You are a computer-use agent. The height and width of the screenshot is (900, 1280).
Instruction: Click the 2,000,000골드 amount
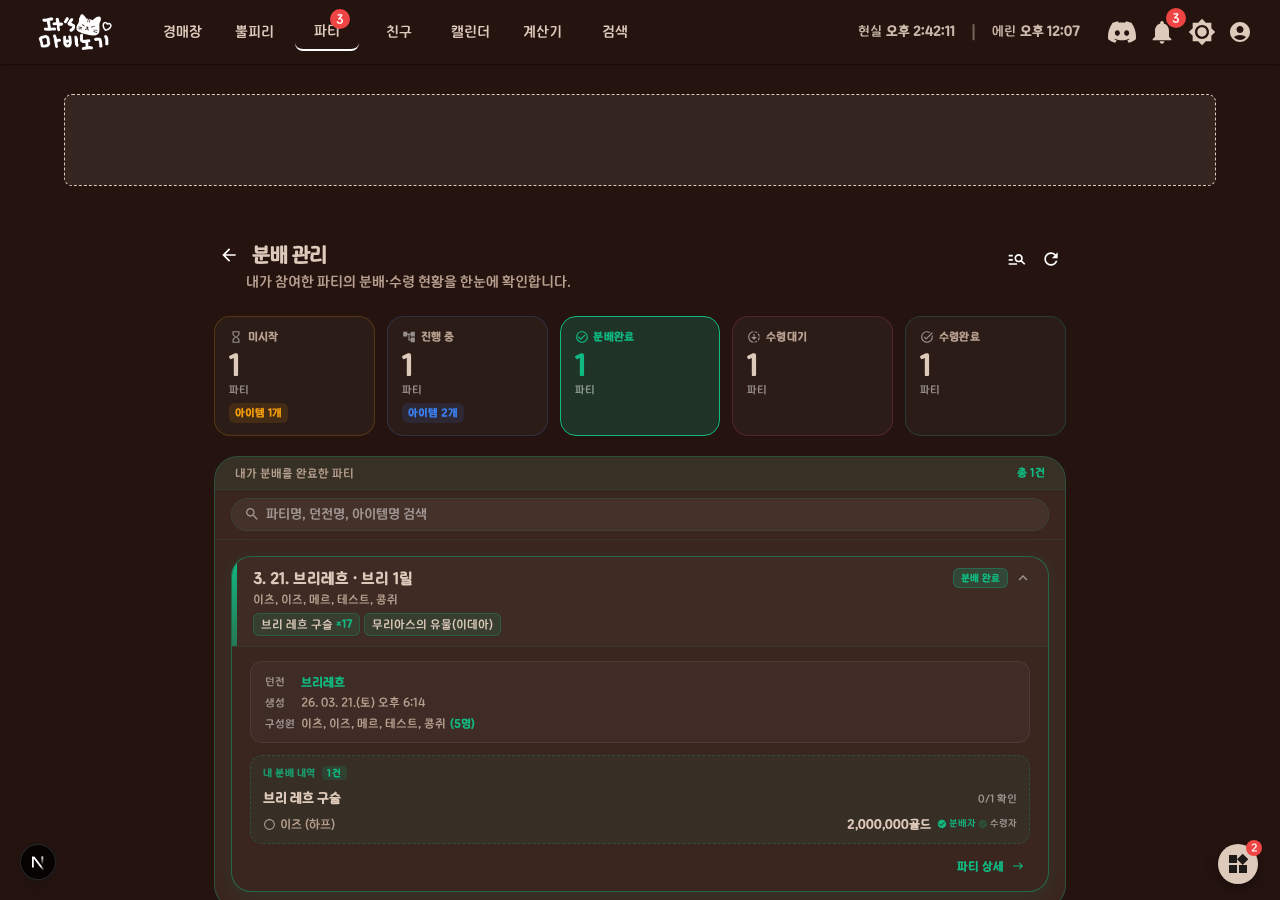click(888, 824)
